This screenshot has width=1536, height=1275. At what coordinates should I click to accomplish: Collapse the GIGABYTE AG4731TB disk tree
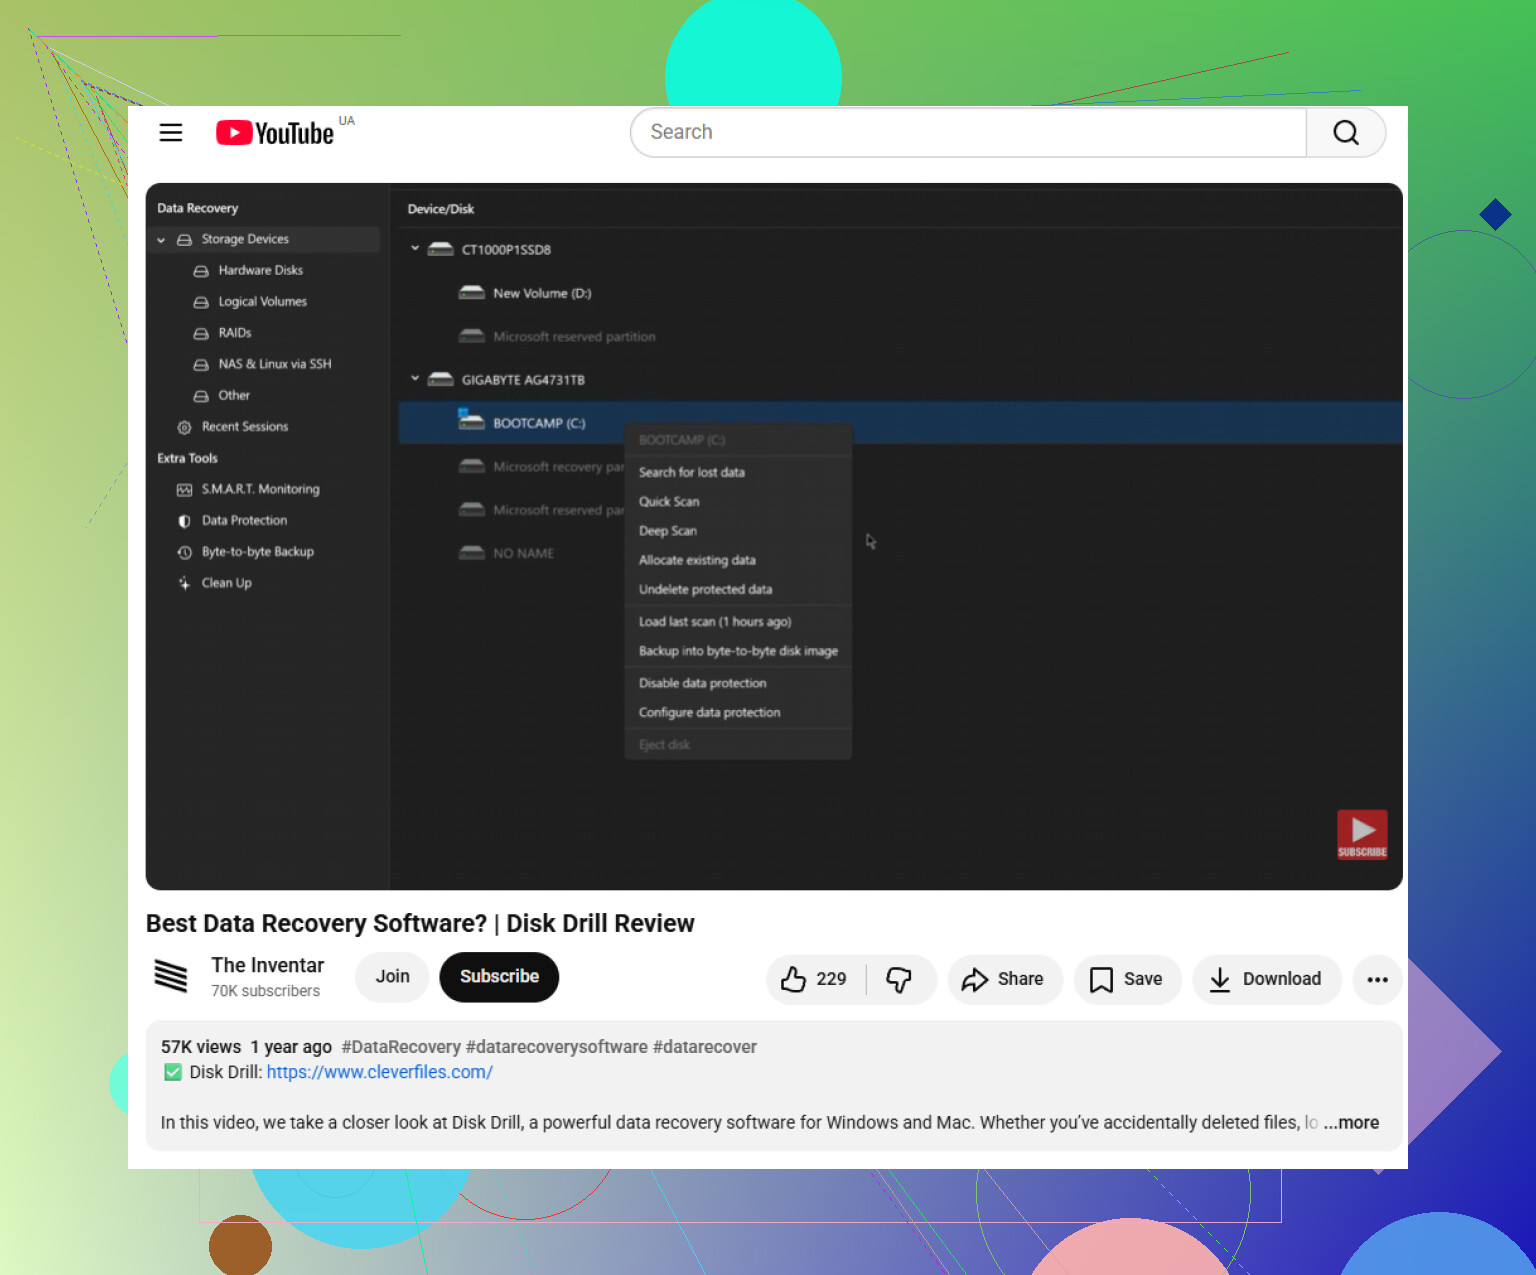(x=415, y=379)
